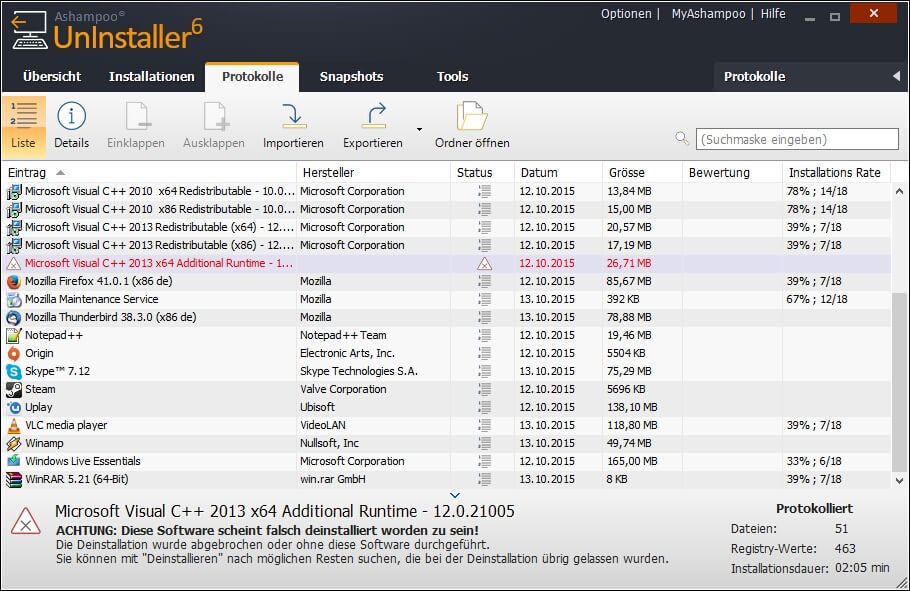Select Microsoft Visual C++ 2010 x64 Redistributable entry
This screenshot has height=591, width=910.
point(447,191)
